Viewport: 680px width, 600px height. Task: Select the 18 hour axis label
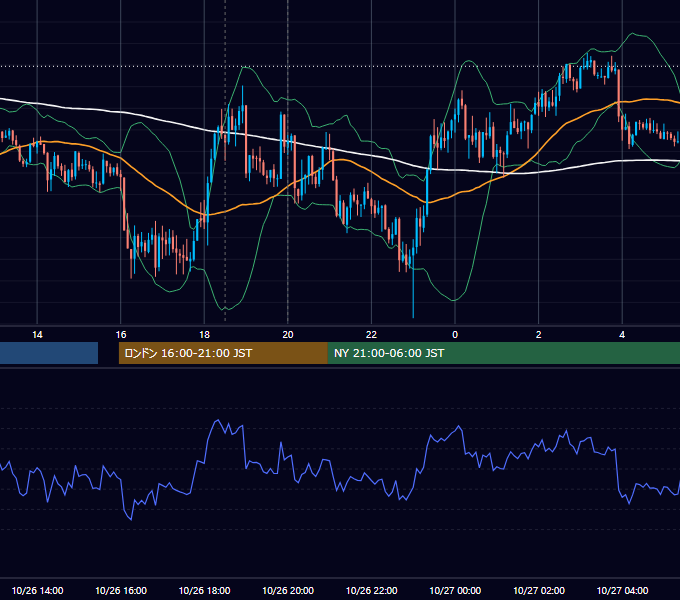tap(204, 335)
